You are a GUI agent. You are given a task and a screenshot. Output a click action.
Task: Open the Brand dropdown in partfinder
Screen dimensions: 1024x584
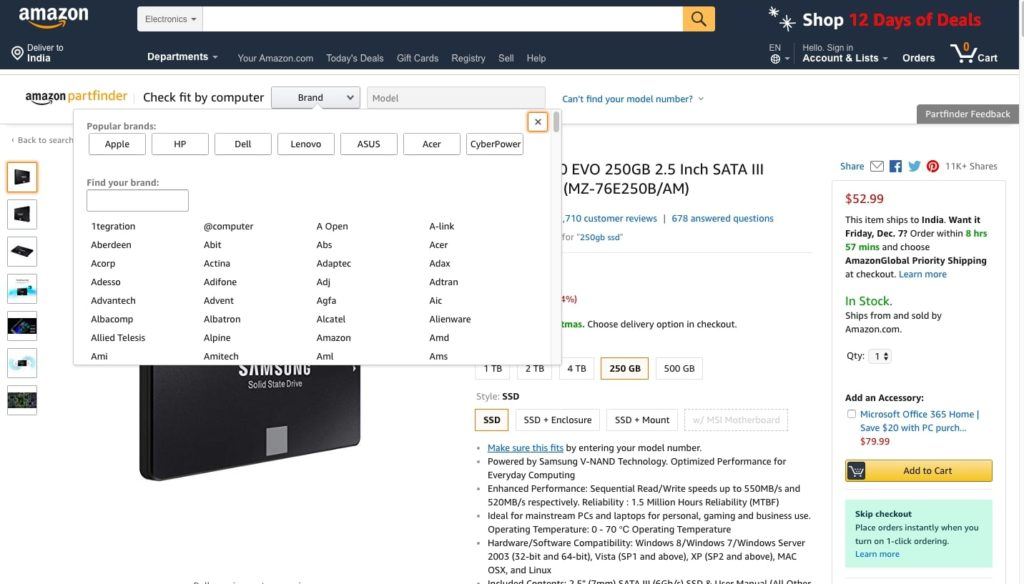tap(315, 97)
